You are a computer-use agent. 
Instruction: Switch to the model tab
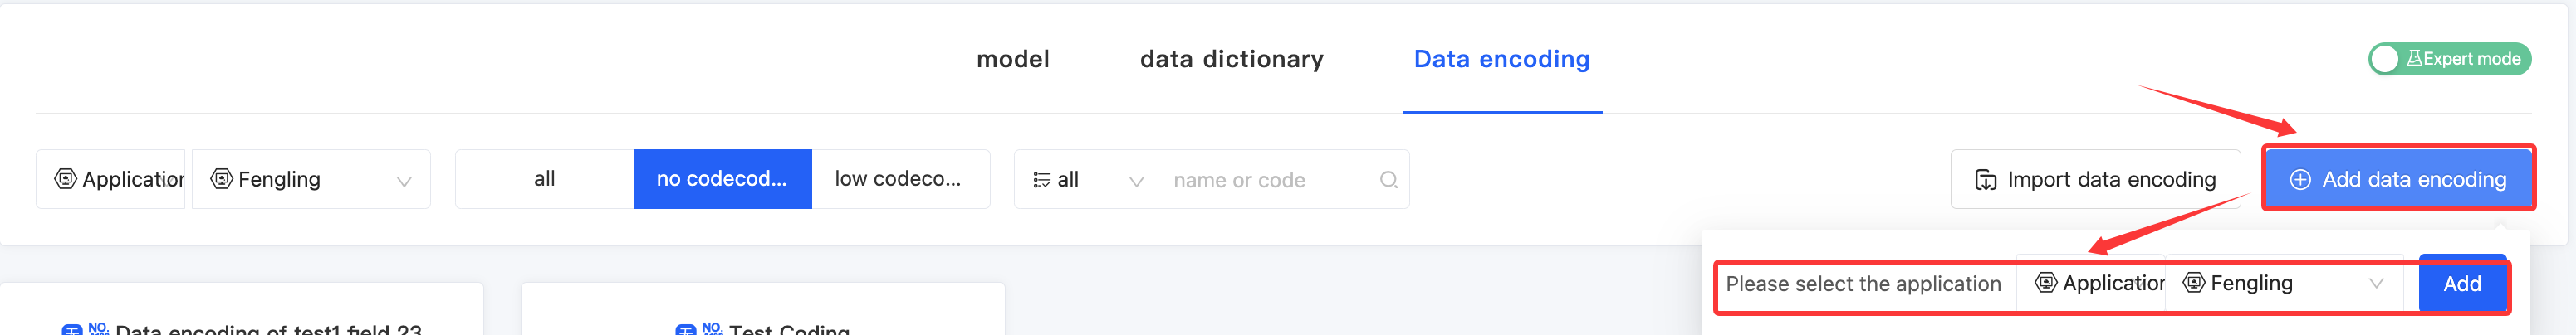pos(1012,59)
